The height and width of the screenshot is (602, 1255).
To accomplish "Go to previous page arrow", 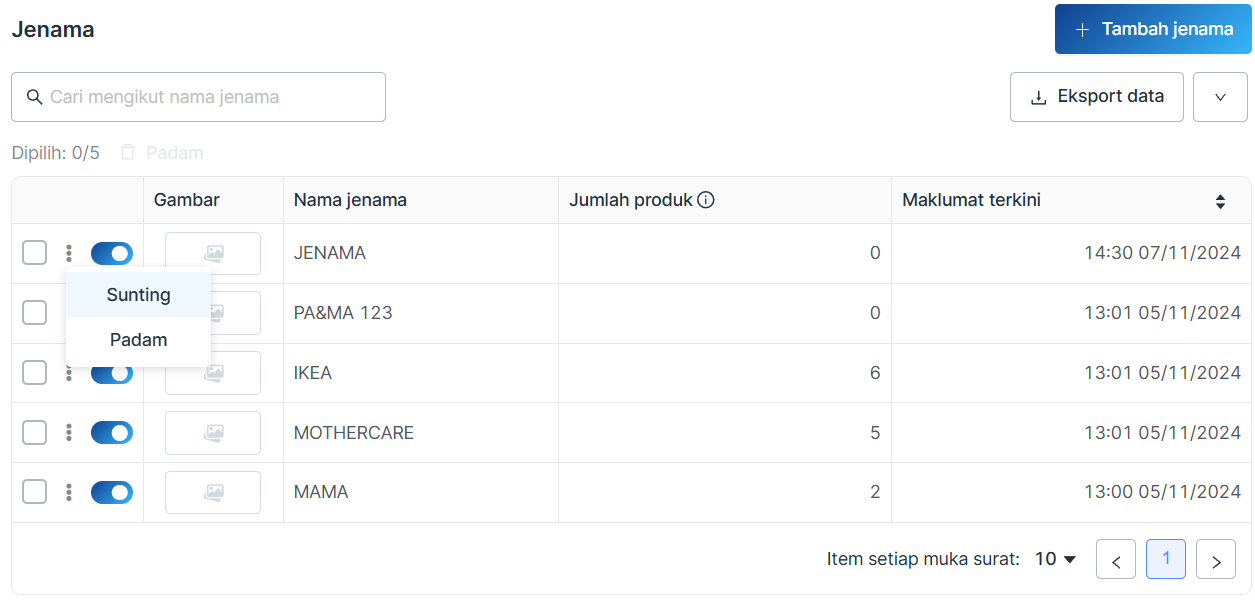I will tap(1116, 560).
